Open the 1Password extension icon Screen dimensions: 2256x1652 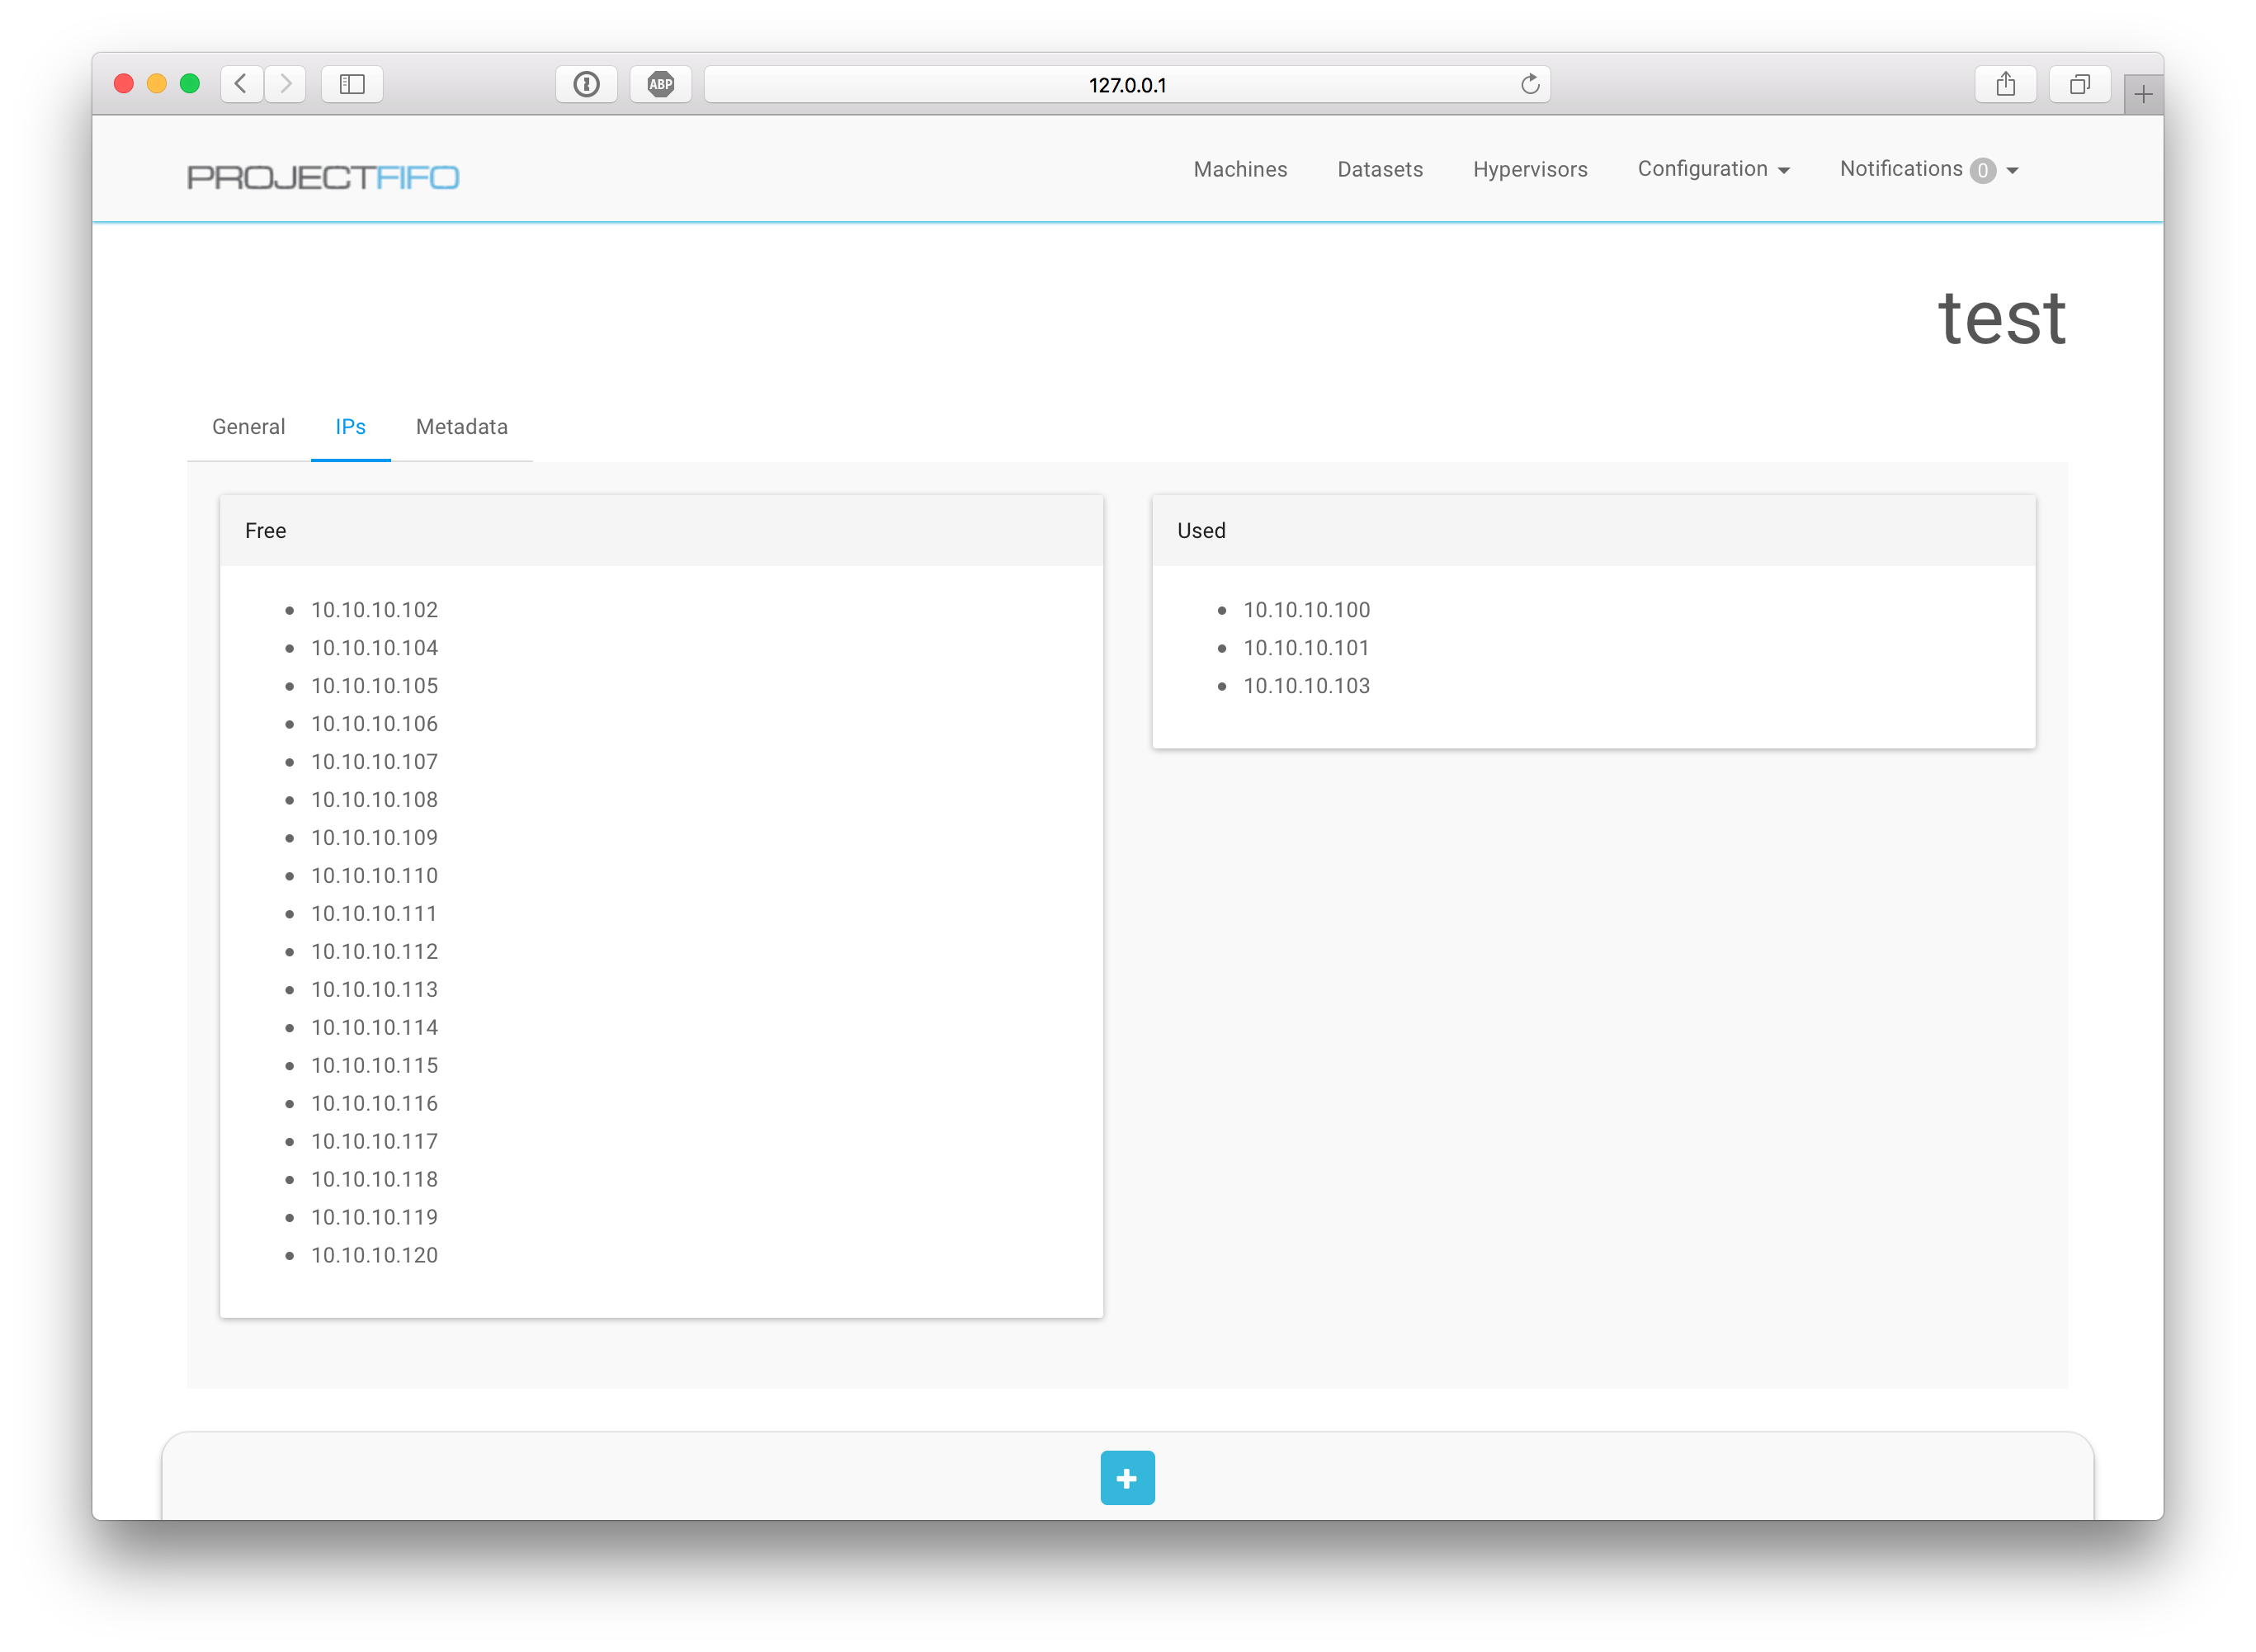[x=587, y=84]
